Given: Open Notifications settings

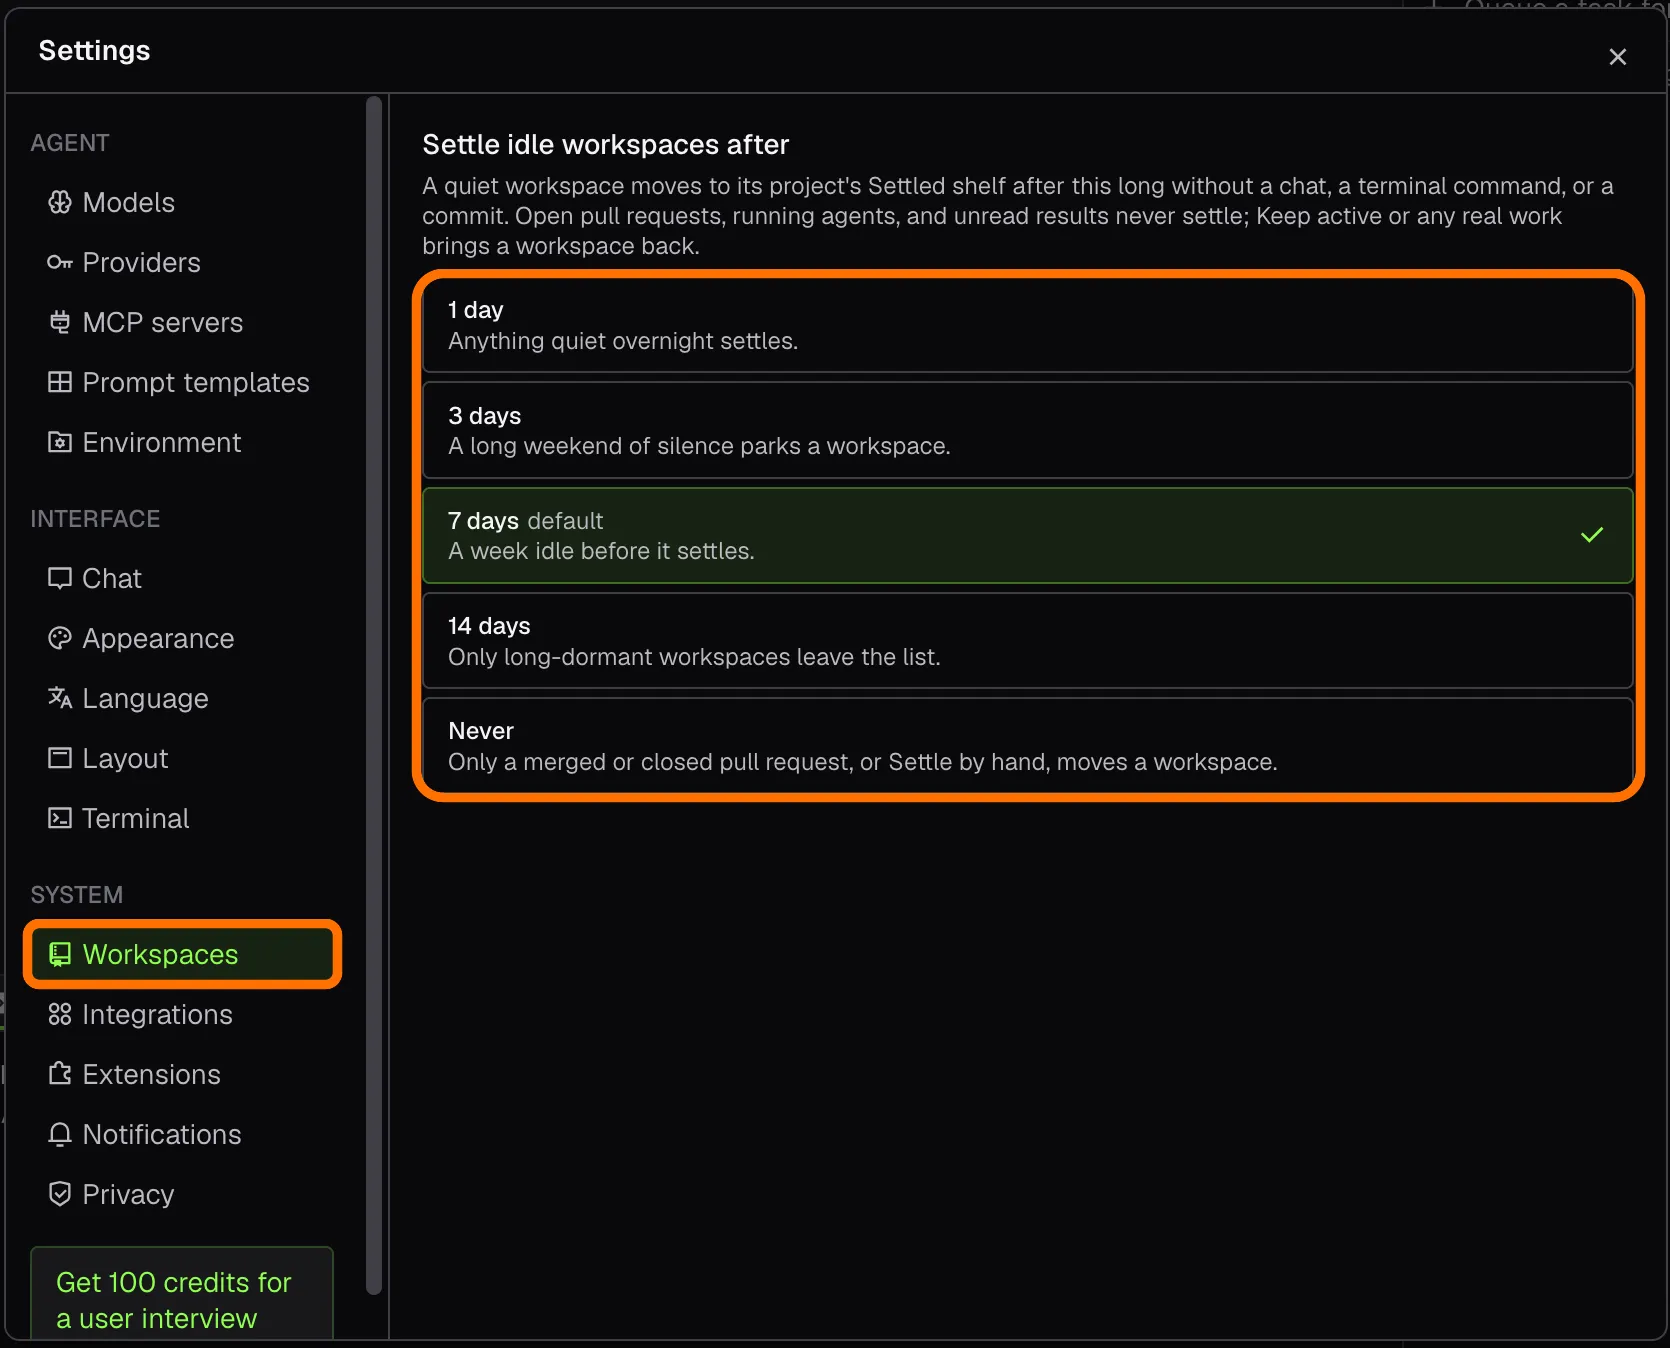Looking at the screenshot, I should 182,1134.
